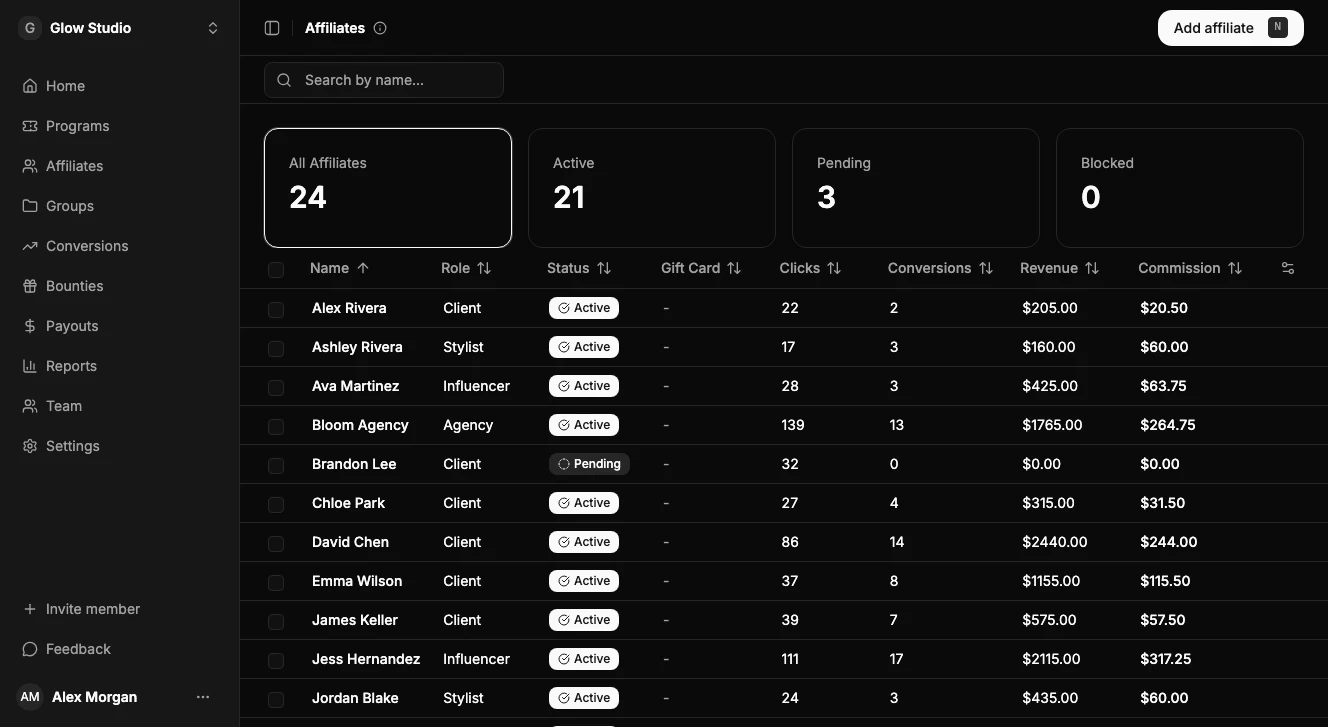Viewport: 1328px width, 727px height.
Task: Open the column customization icon
Action: [x=1287, y=268]
